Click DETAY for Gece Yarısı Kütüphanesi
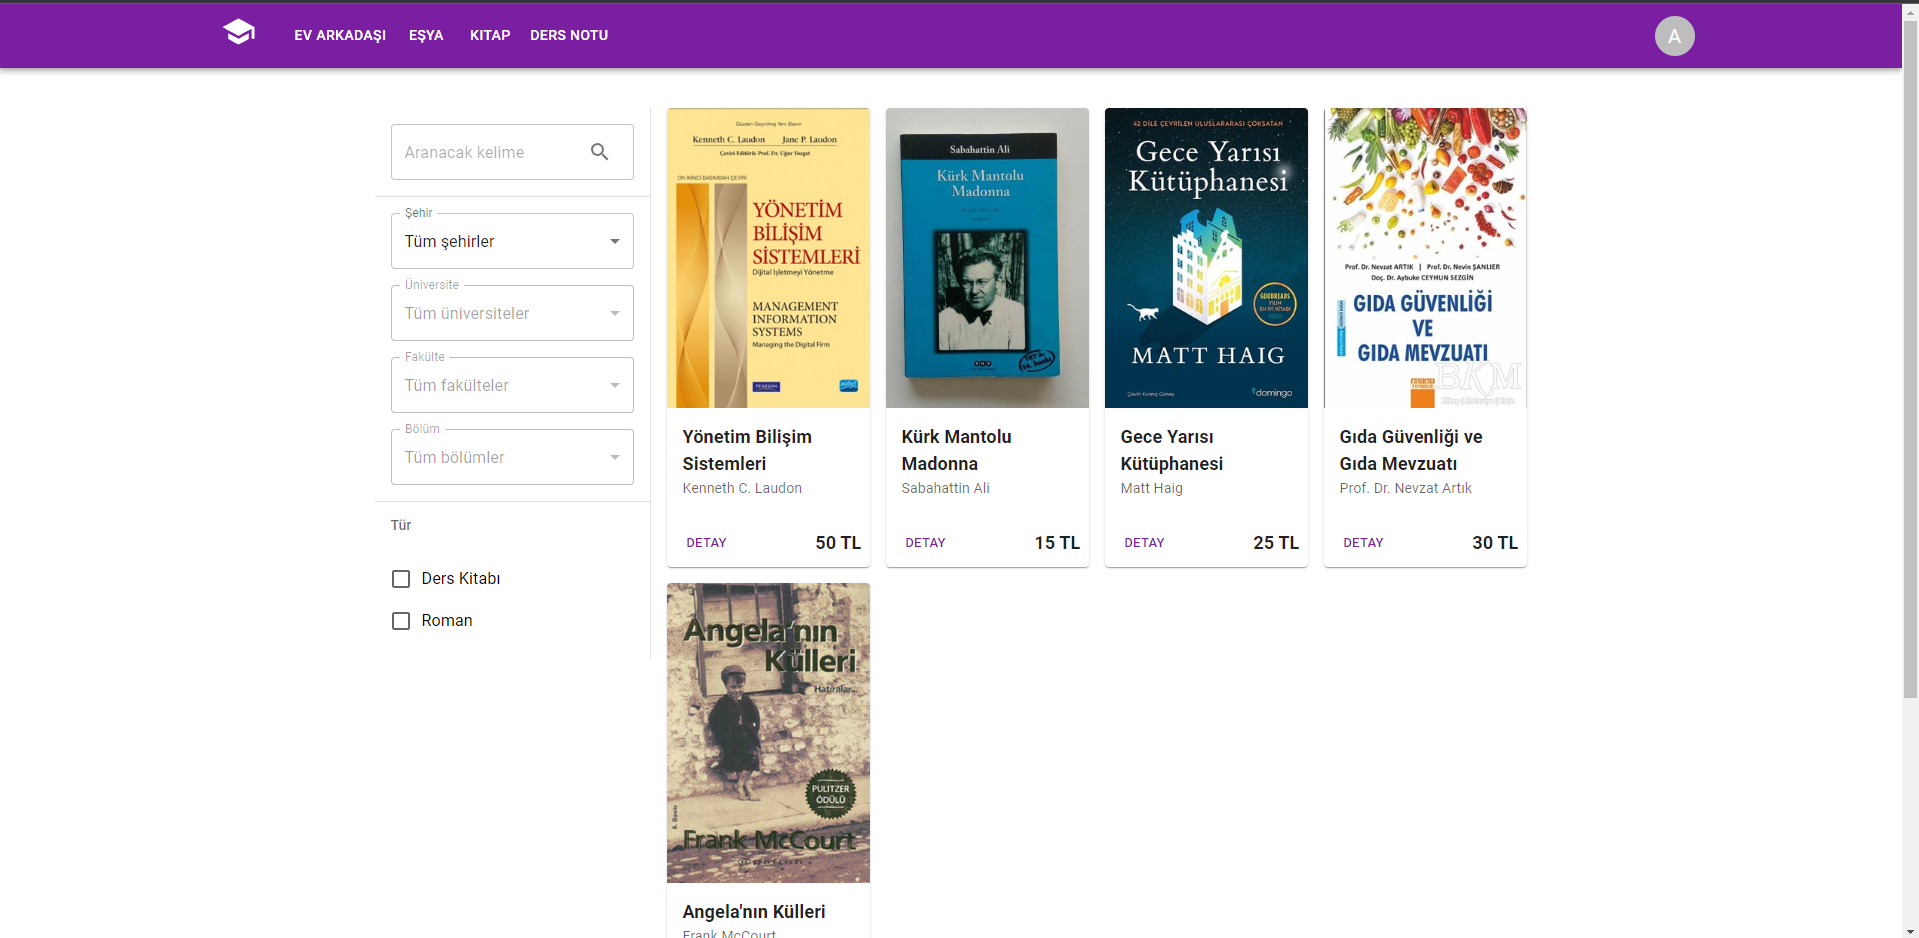Screen dimensions: 1919x938 1144,542
